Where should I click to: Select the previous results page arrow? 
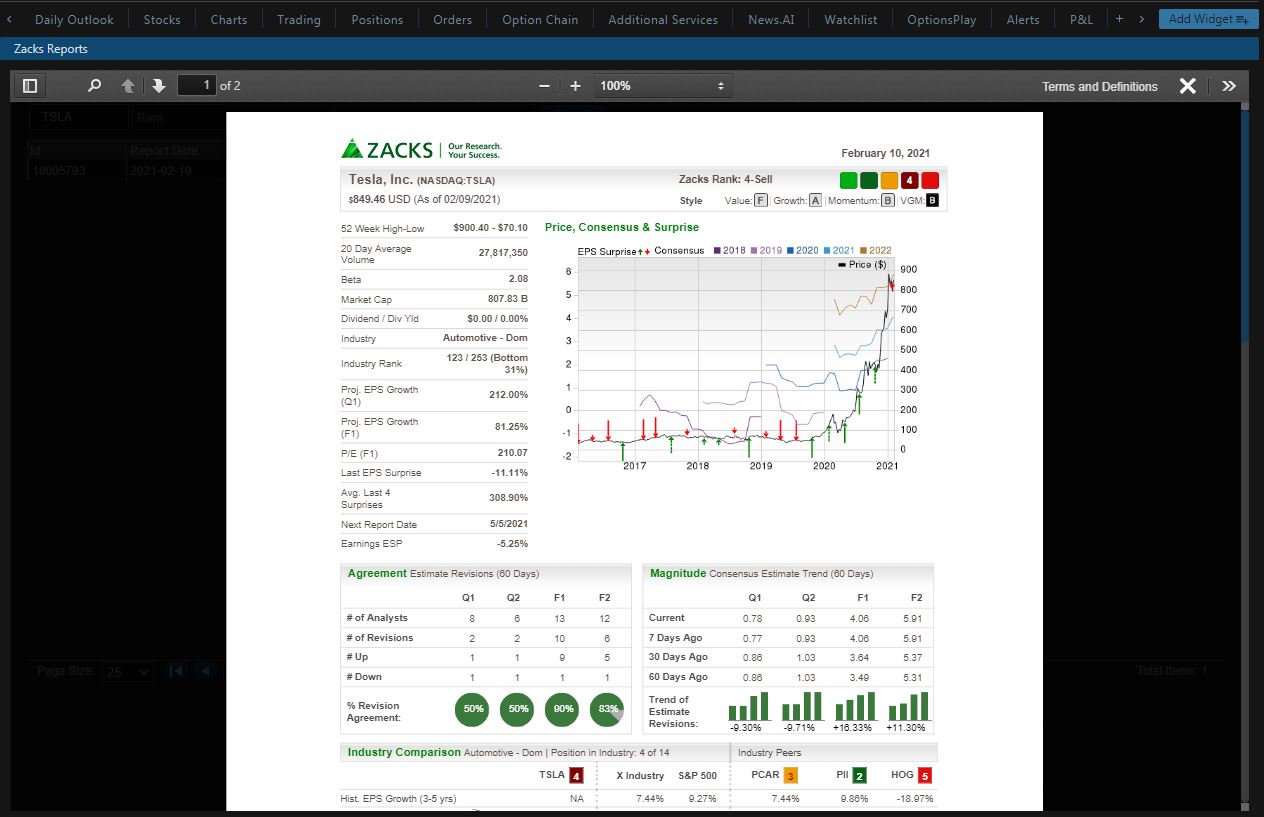coord(205,670)
